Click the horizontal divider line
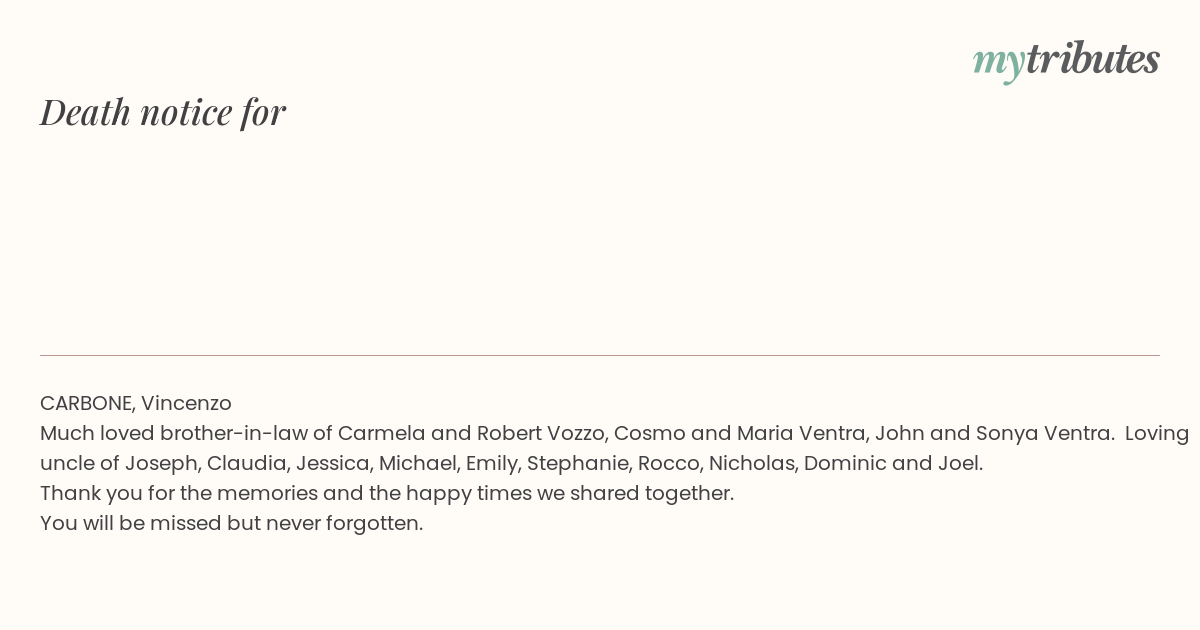 point(600,355)
